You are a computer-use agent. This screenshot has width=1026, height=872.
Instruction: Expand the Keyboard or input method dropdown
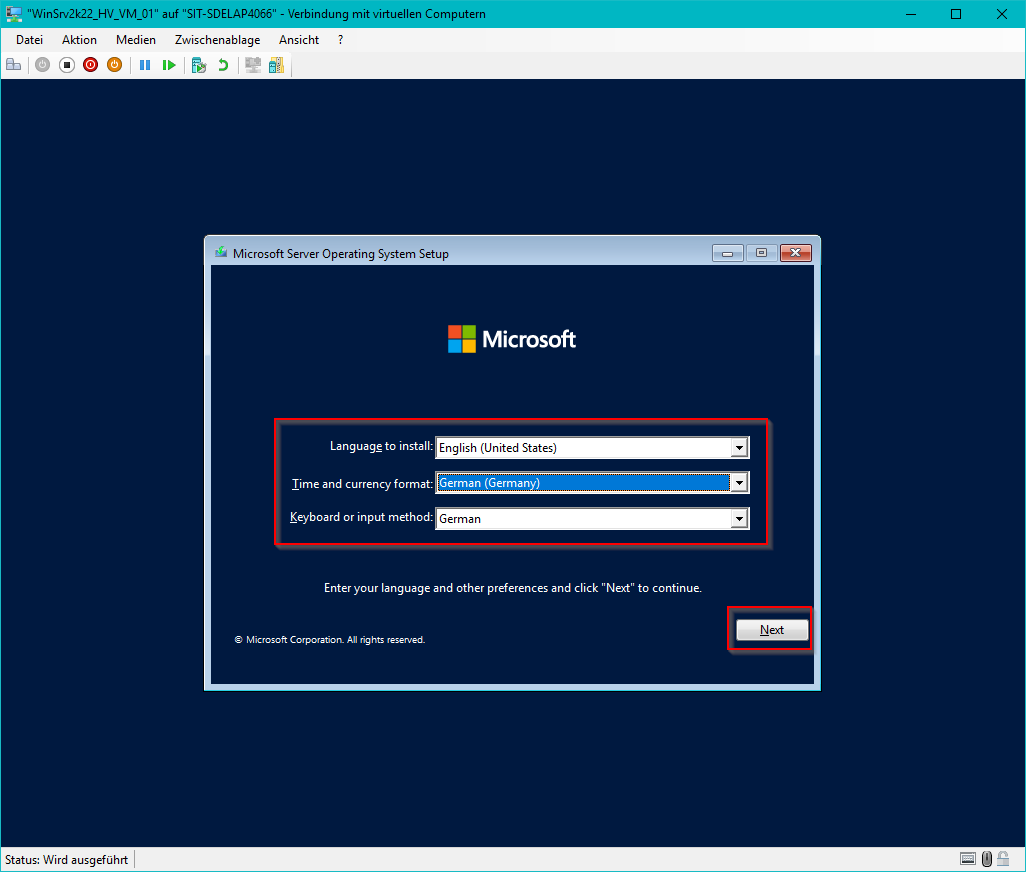point(739,518)
